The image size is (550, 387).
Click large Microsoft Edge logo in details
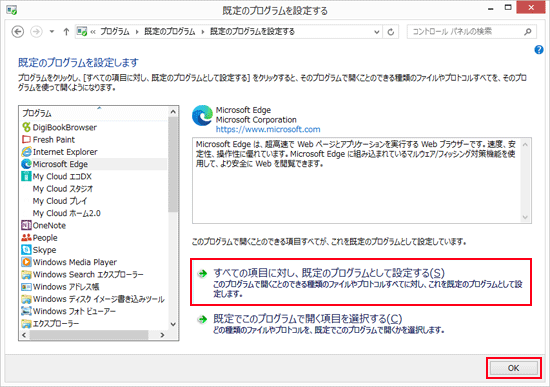202,116
